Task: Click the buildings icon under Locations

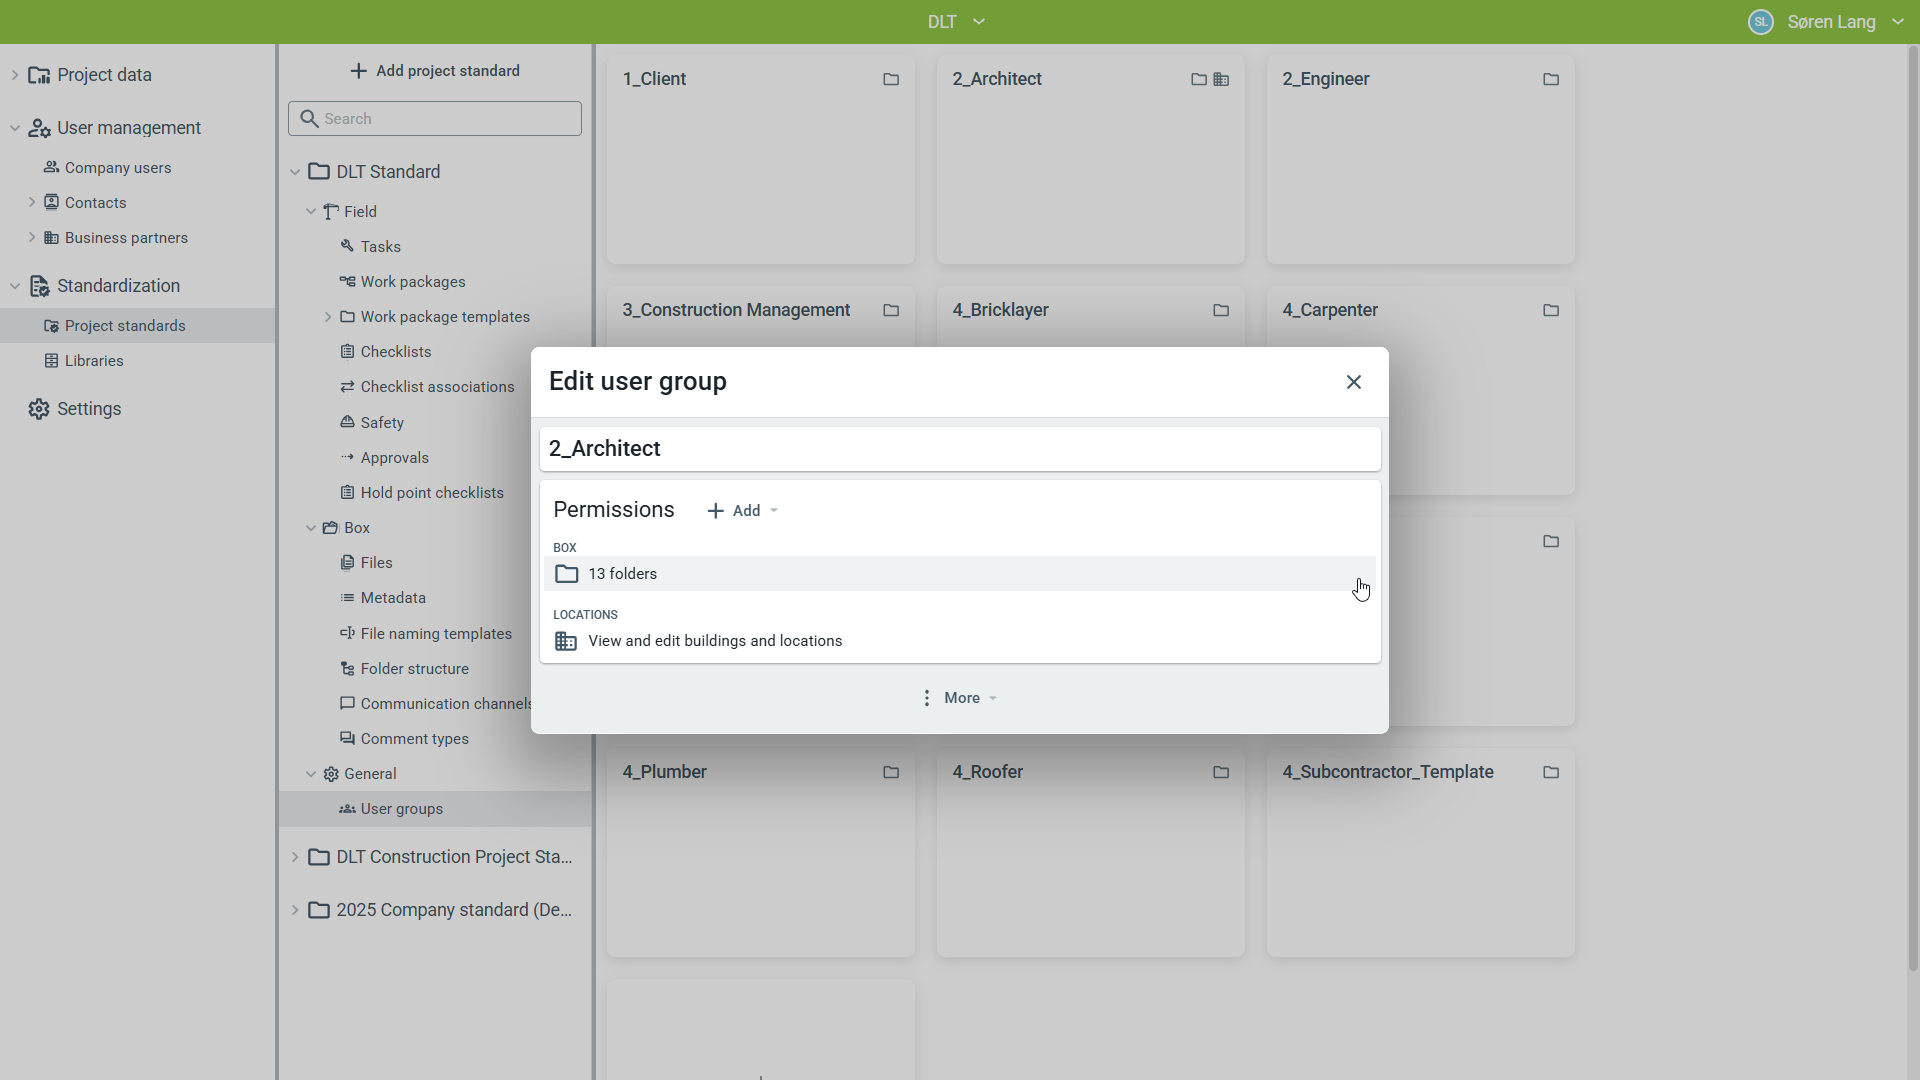Action: (x=566, y=641)
